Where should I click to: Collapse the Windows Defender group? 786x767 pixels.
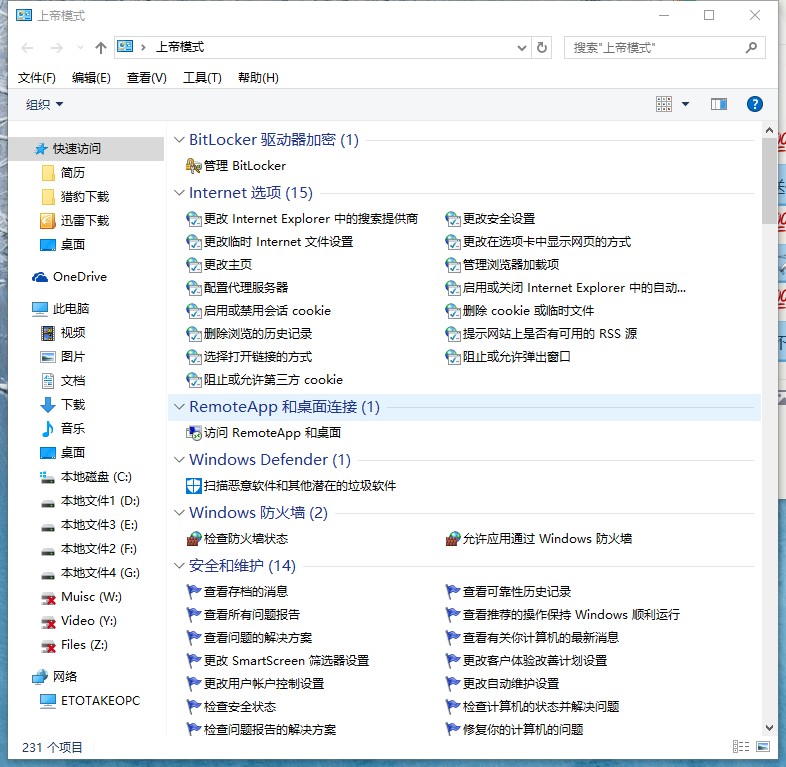[x=179, y=460]
